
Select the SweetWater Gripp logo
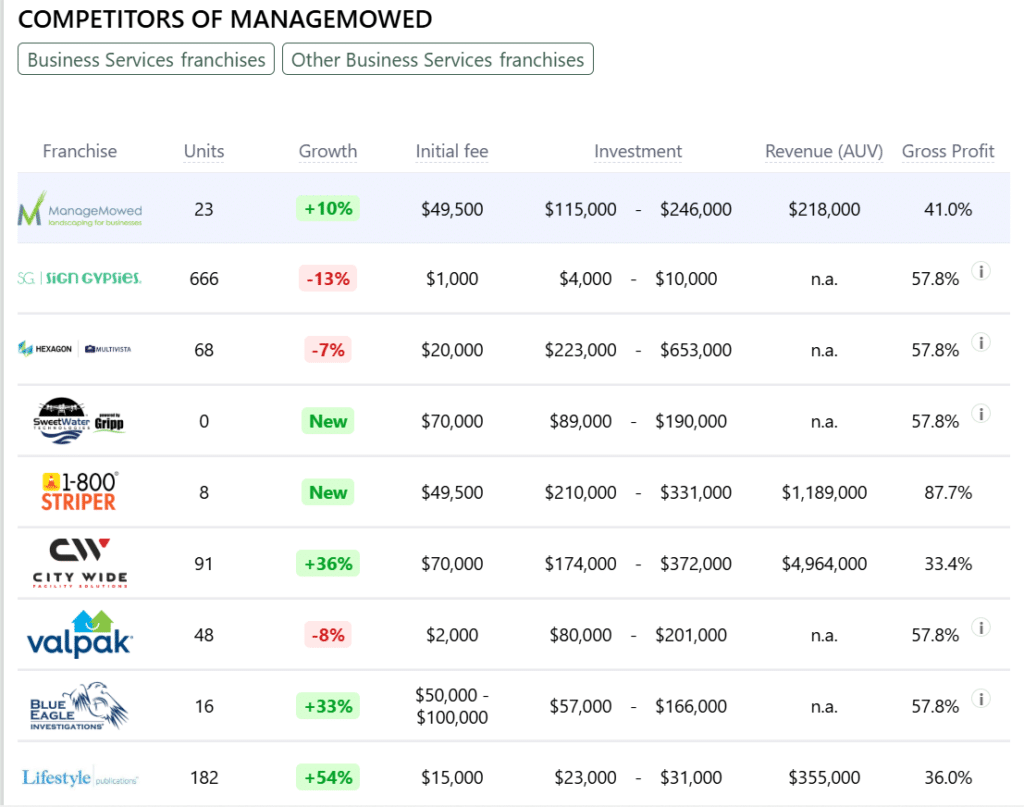click(x=78, y=420)
